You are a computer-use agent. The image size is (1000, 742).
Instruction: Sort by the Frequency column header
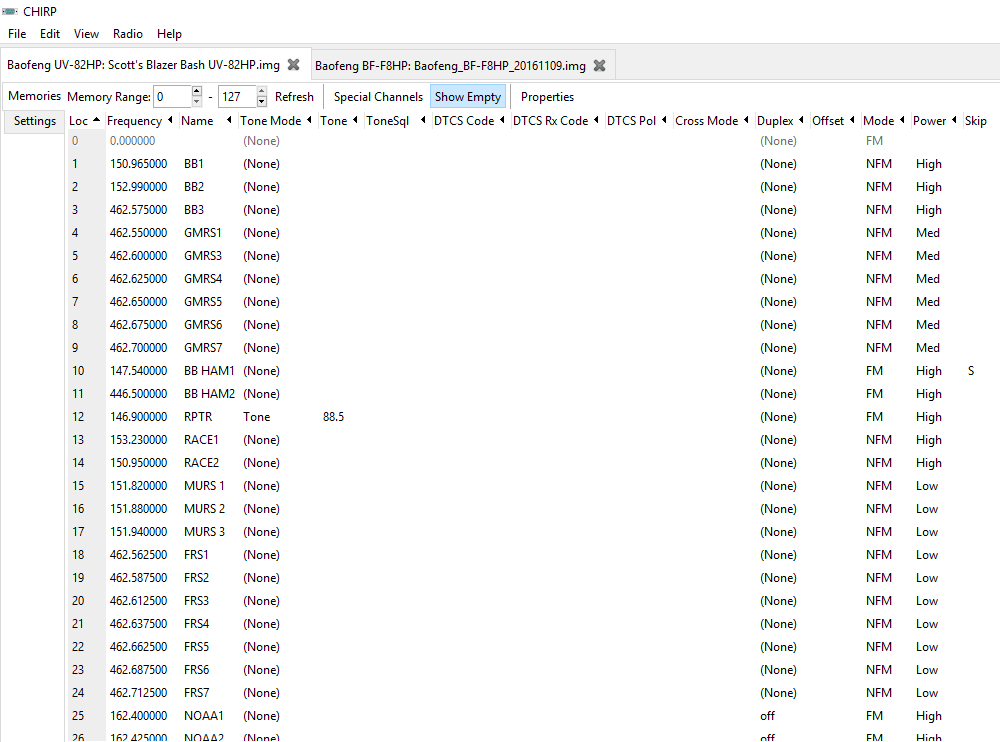140,121
